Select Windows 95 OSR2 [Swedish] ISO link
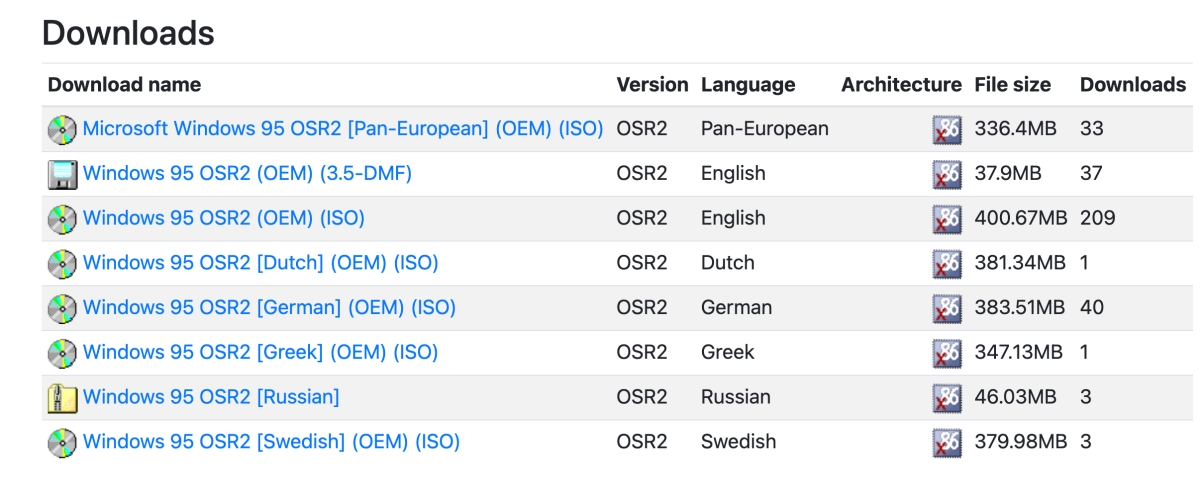Screen dimensions: 1200x490 tap(271, 441)
